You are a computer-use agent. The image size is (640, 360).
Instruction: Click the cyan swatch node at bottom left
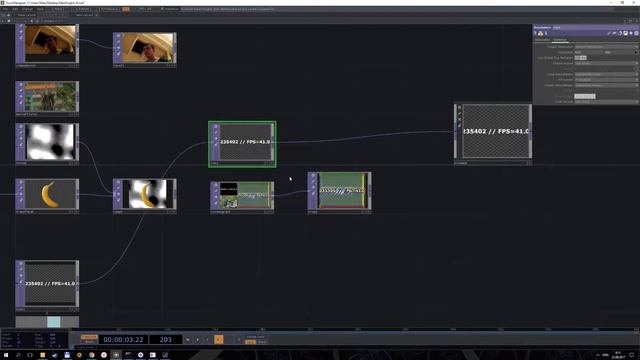coord(54,322)
